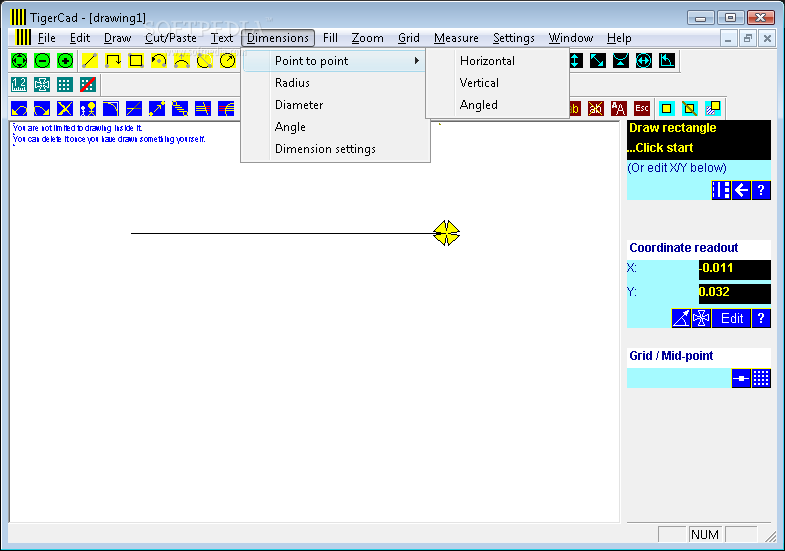
Task: Select the blue trim line tool
Action: point(134,109)
